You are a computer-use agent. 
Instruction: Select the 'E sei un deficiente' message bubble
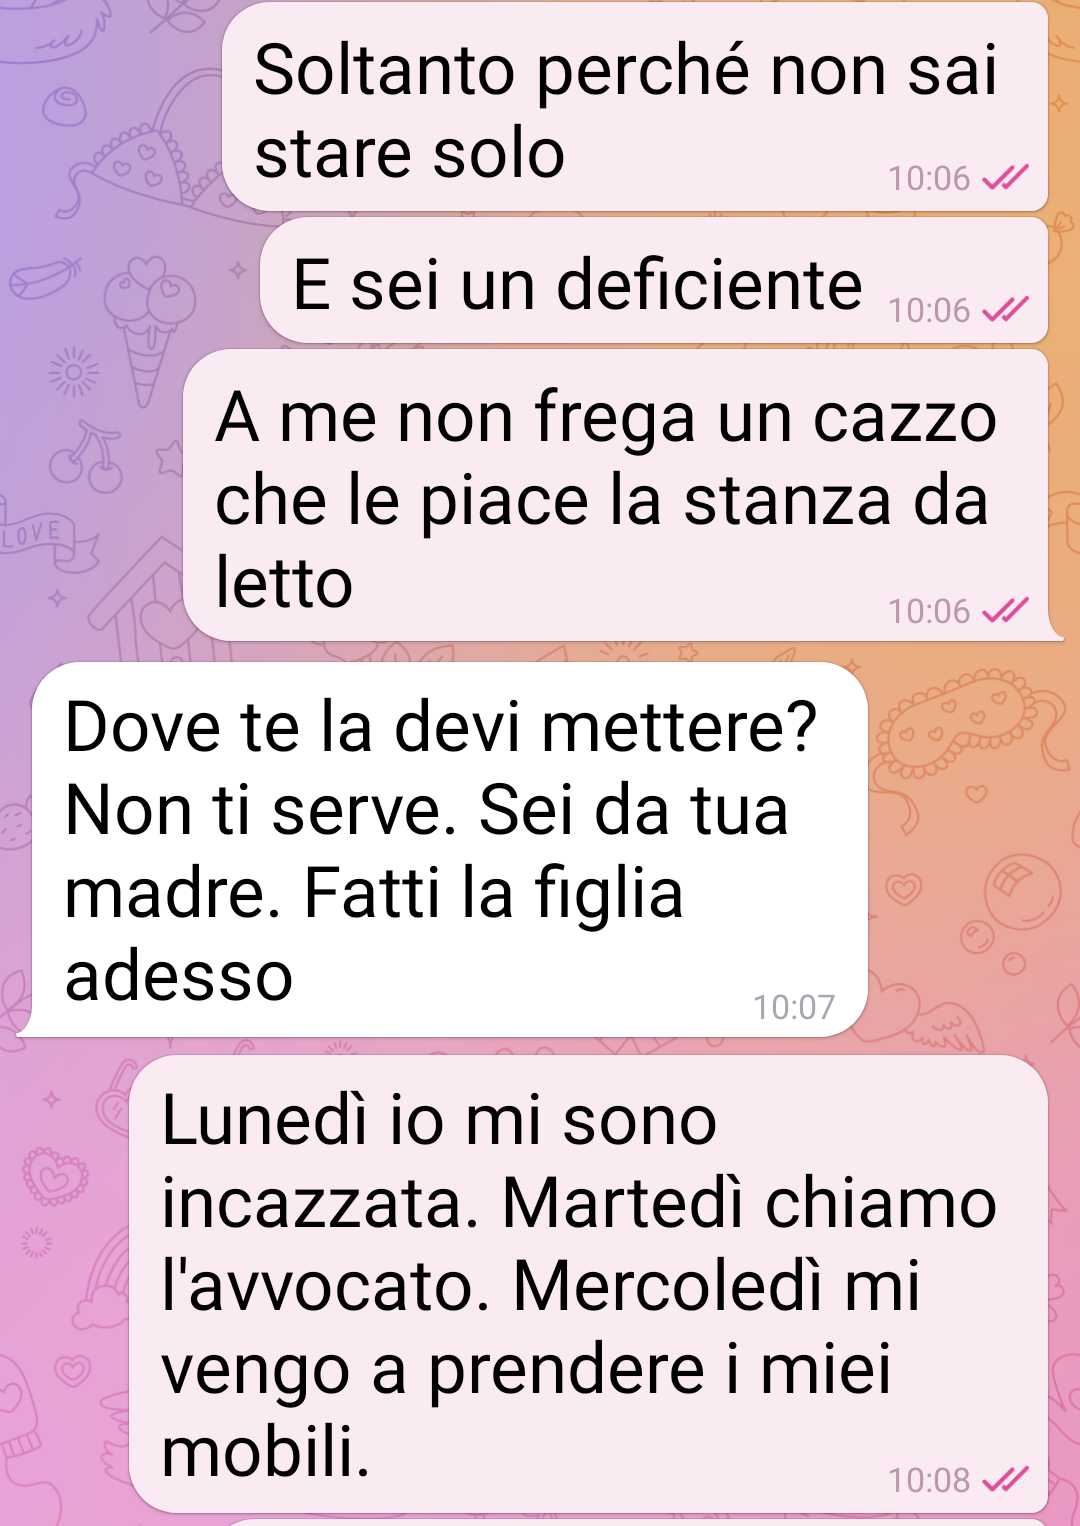pyautogui.click(x=654, y=281)
